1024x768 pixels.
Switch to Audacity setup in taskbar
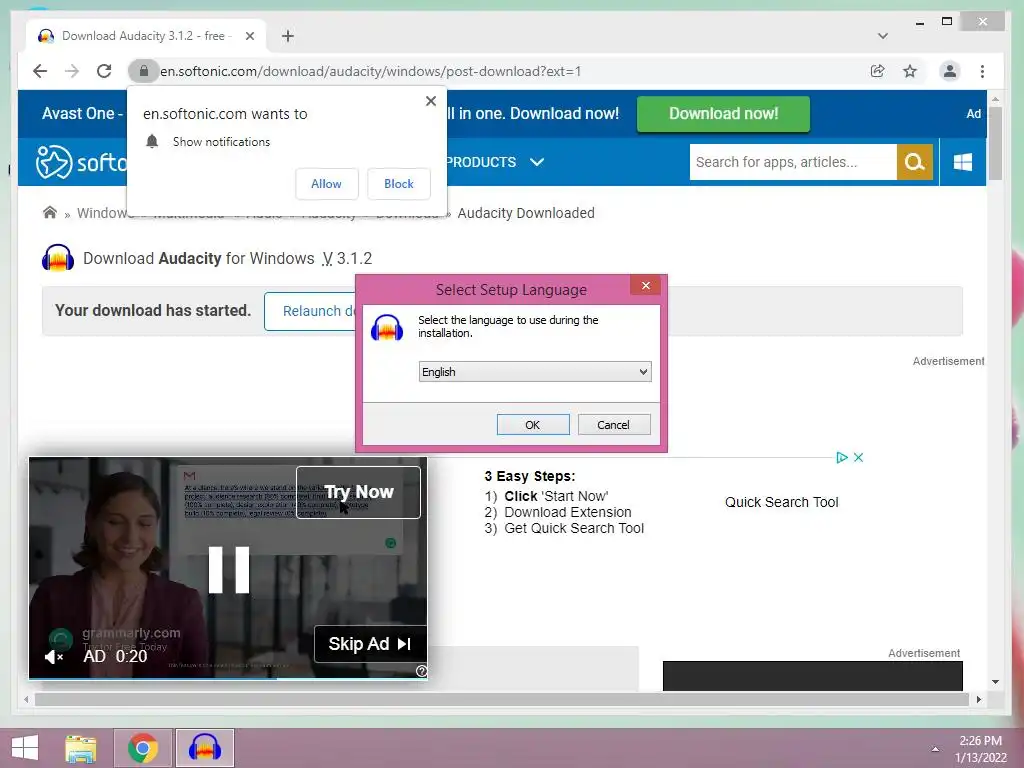click(x=204, y=748)
